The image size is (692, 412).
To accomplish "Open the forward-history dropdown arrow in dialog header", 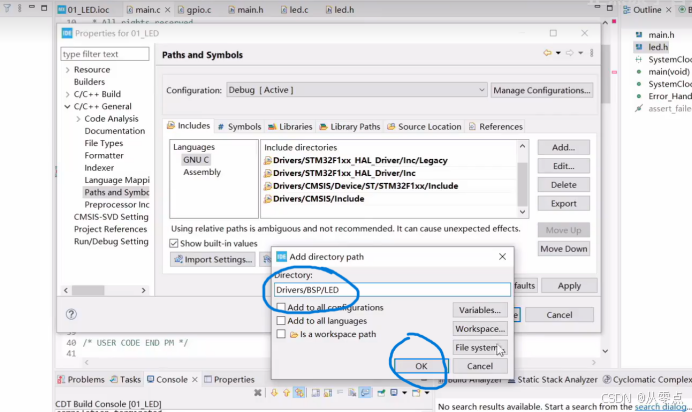I will 581,53.
